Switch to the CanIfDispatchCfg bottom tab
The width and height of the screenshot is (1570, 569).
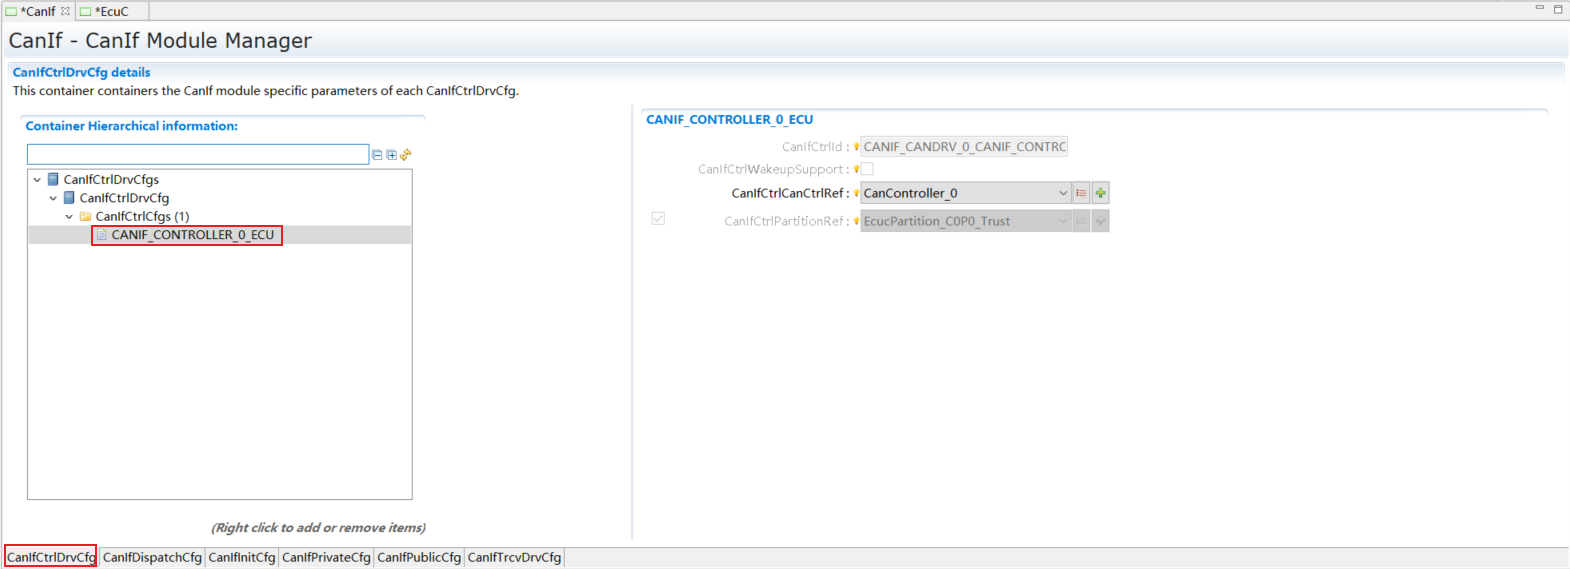[x=152, y=557]
